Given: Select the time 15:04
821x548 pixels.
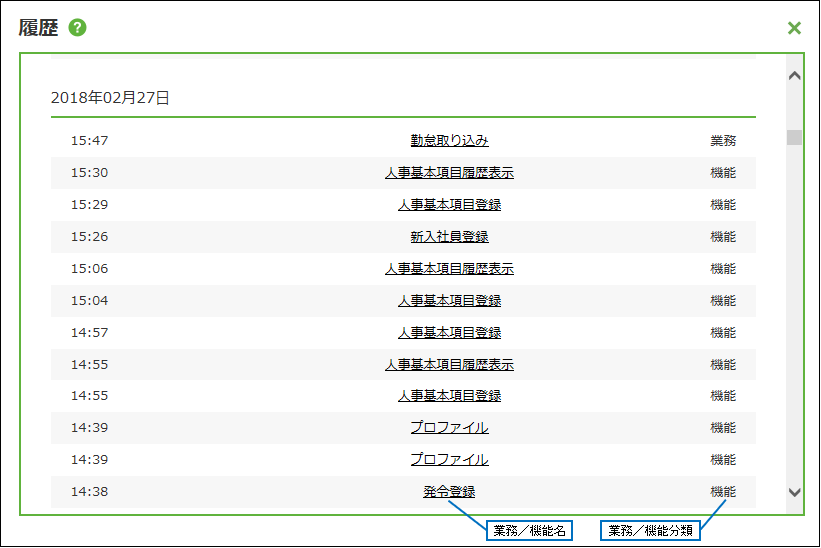Looking at the screenshot, I should point(90,300).
